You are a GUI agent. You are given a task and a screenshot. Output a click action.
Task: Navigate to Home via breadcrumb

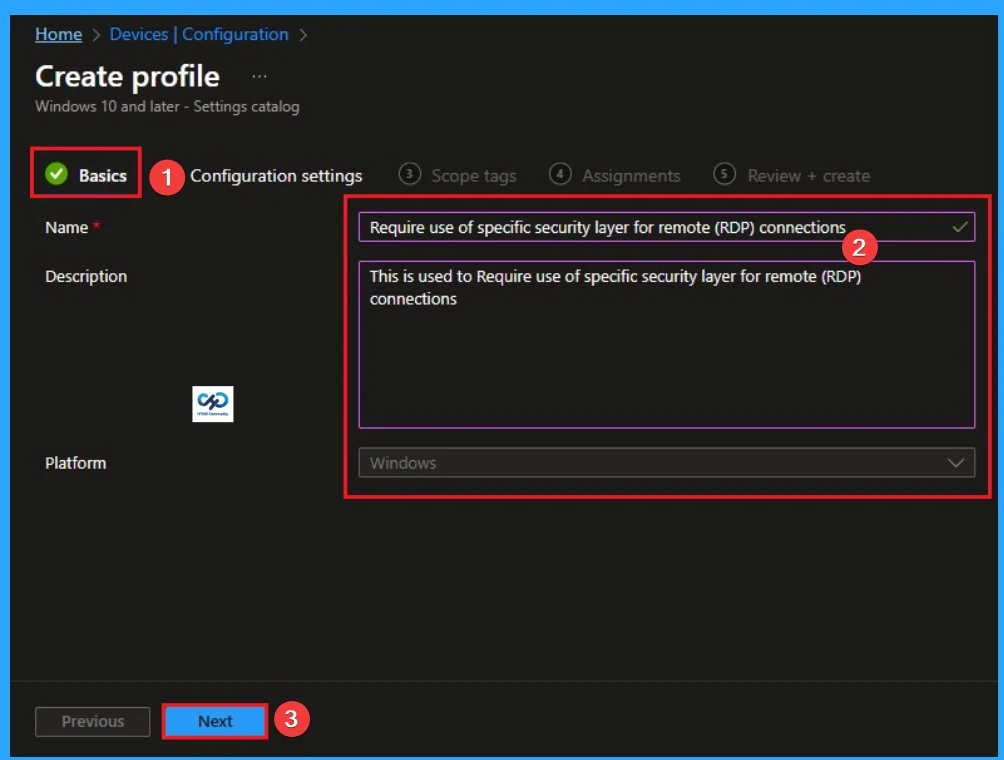tap(58, 33)
